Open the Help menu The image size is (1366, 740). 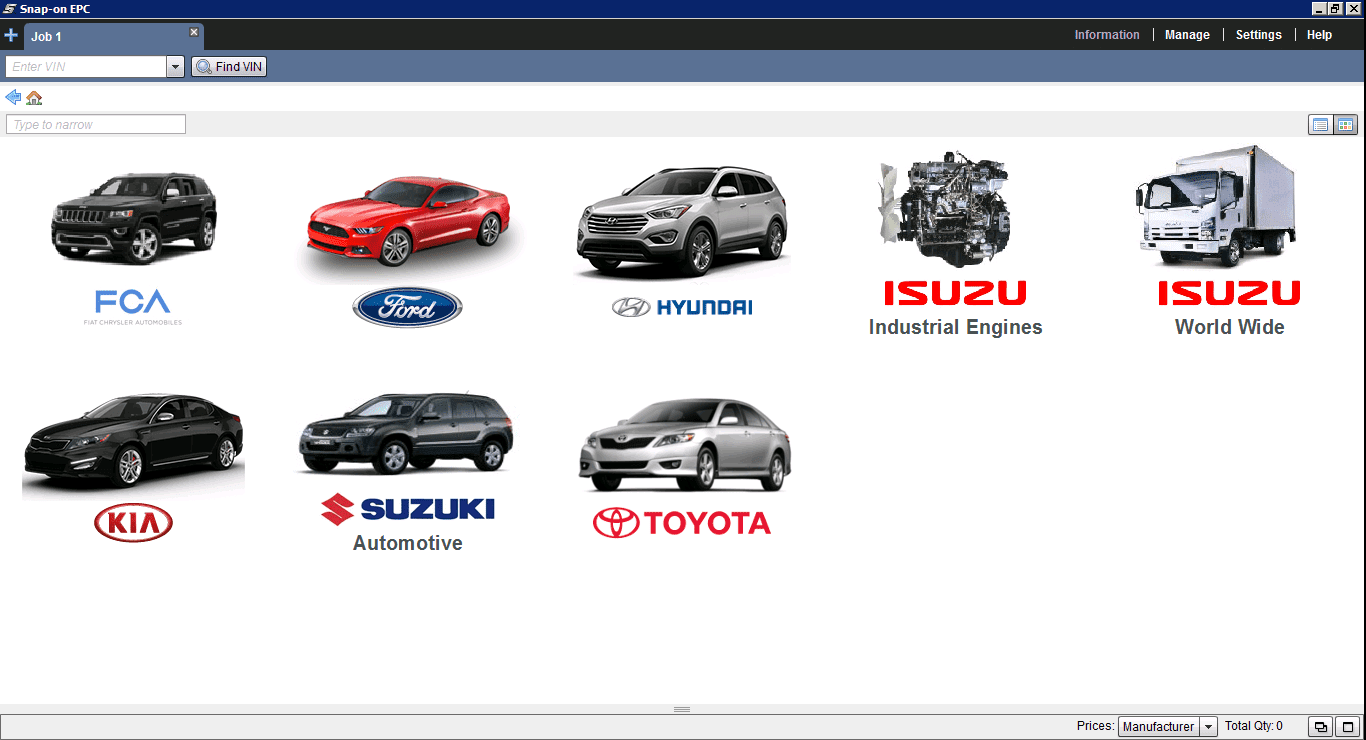[1319, 35]
